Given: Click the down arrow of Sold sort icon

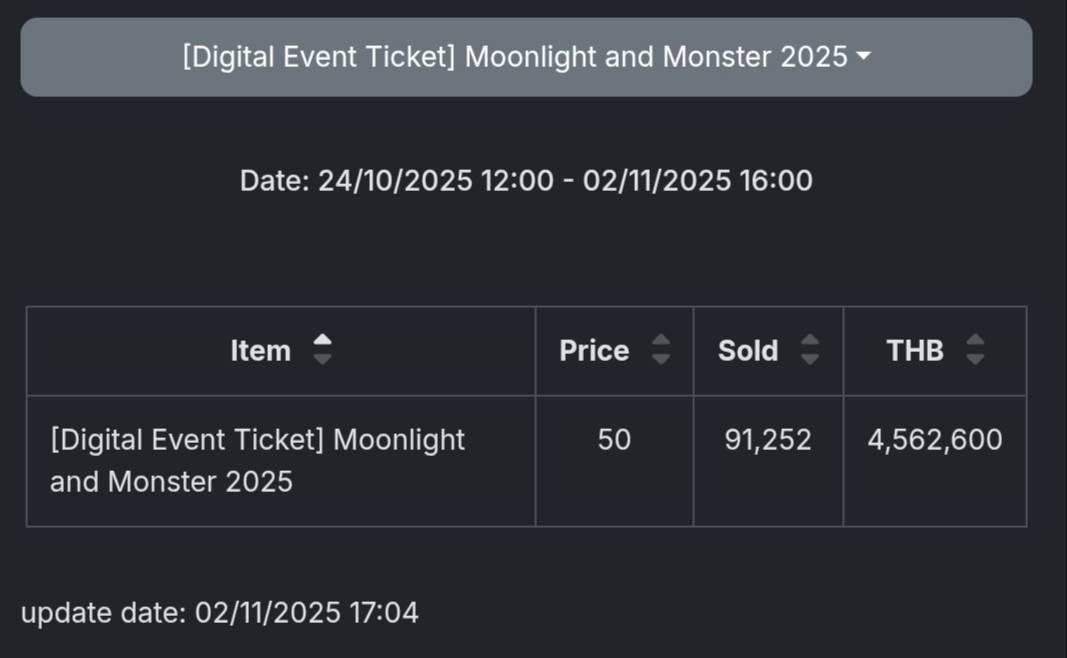Looking at the screenshot, I should (810, 359).
